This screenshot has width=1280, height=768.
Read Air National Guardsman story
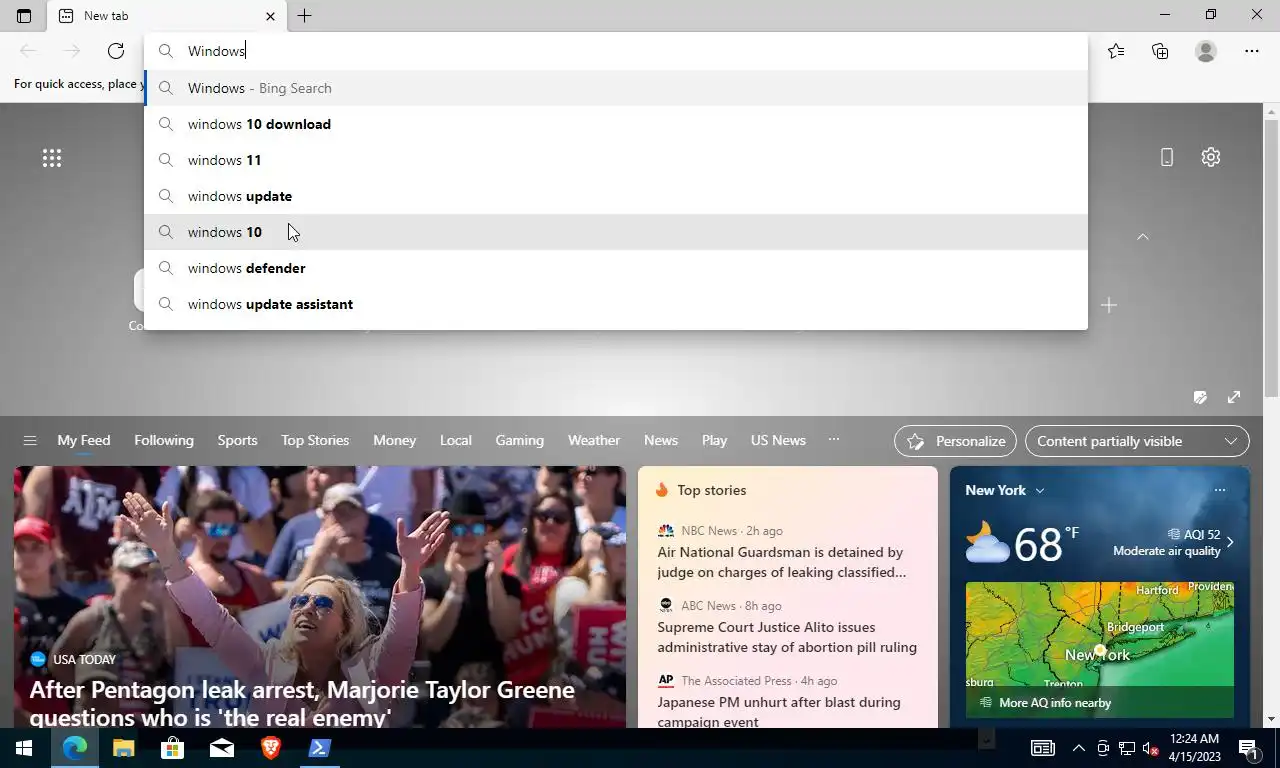tap(782, 562)
